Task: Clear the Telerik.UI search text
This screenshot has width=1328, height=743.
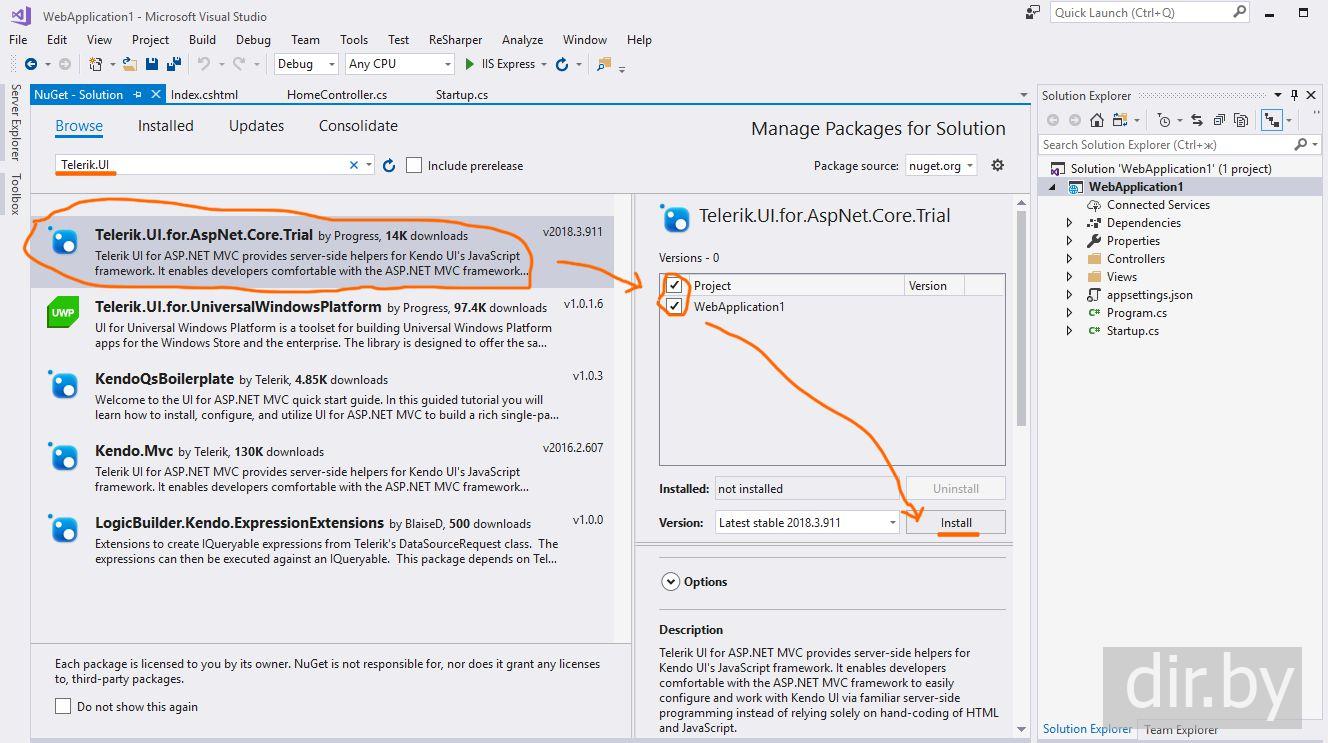Action: [x=353, y=165]
